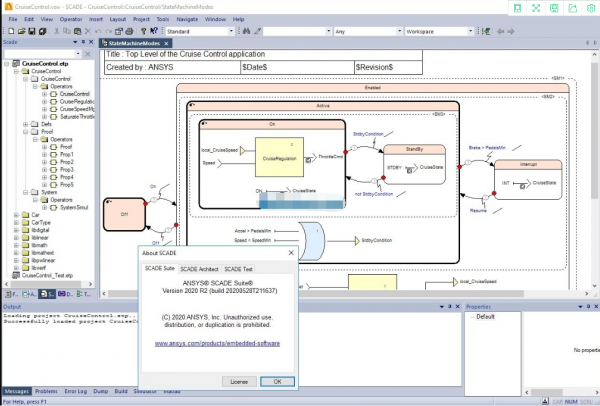The height and width of the screenshot is (406, 600).
Task: Select the SCADE Test tab in About dialog
Action: [238, 269]
